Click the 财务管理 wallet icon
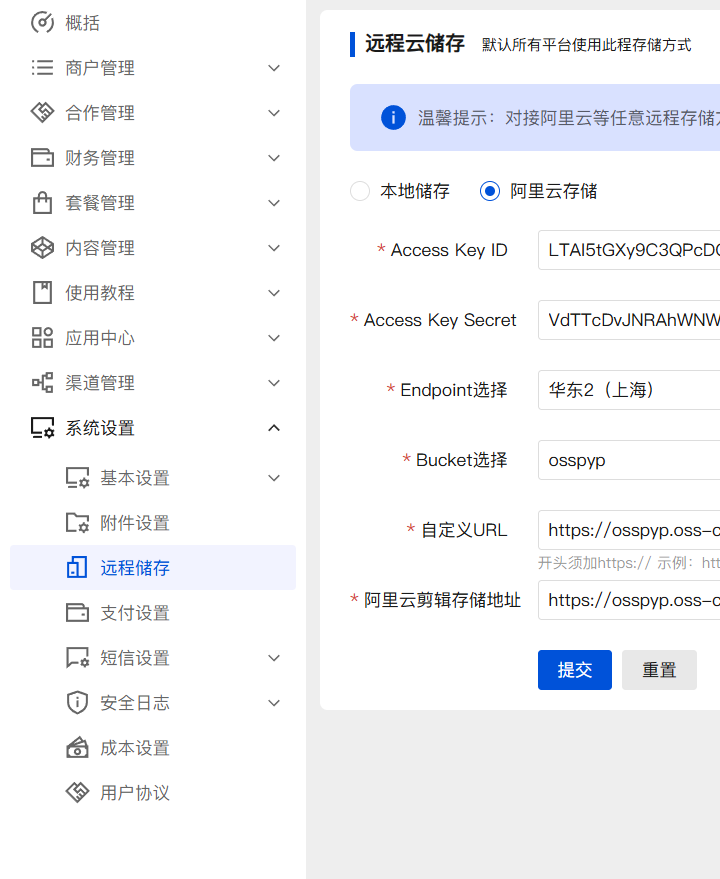 tap(42, 158)
